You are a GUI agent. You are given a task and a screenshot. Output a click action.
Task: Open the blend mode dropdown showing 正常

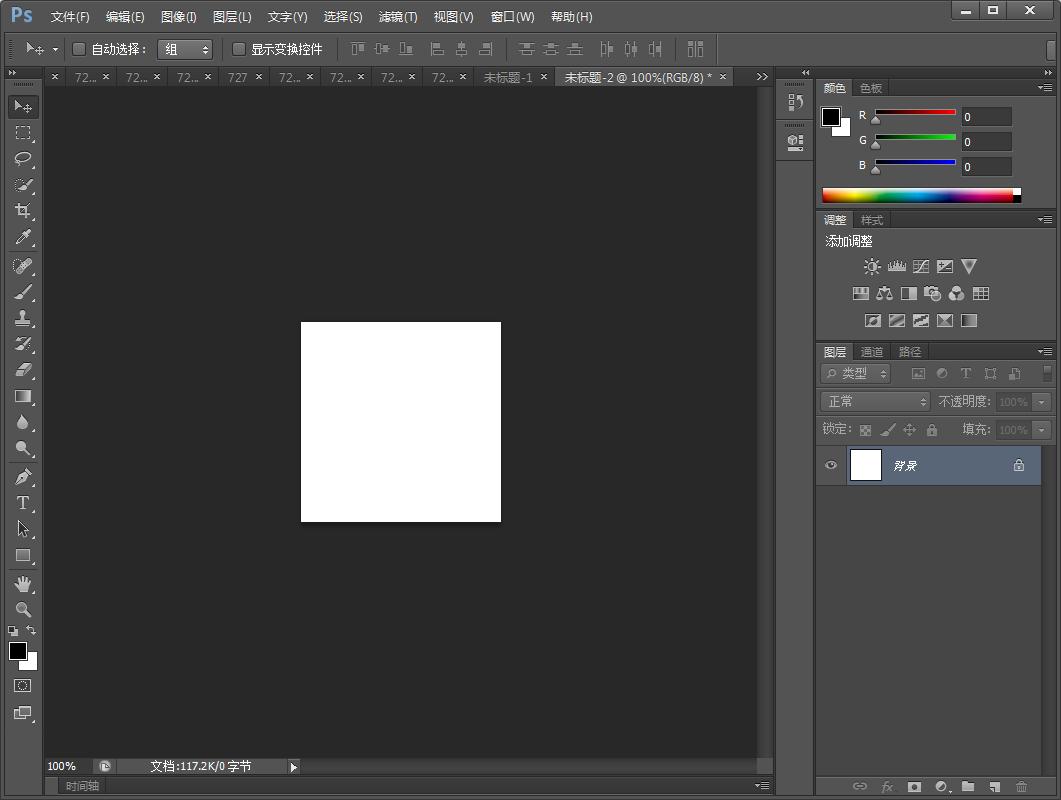[874, 400]
